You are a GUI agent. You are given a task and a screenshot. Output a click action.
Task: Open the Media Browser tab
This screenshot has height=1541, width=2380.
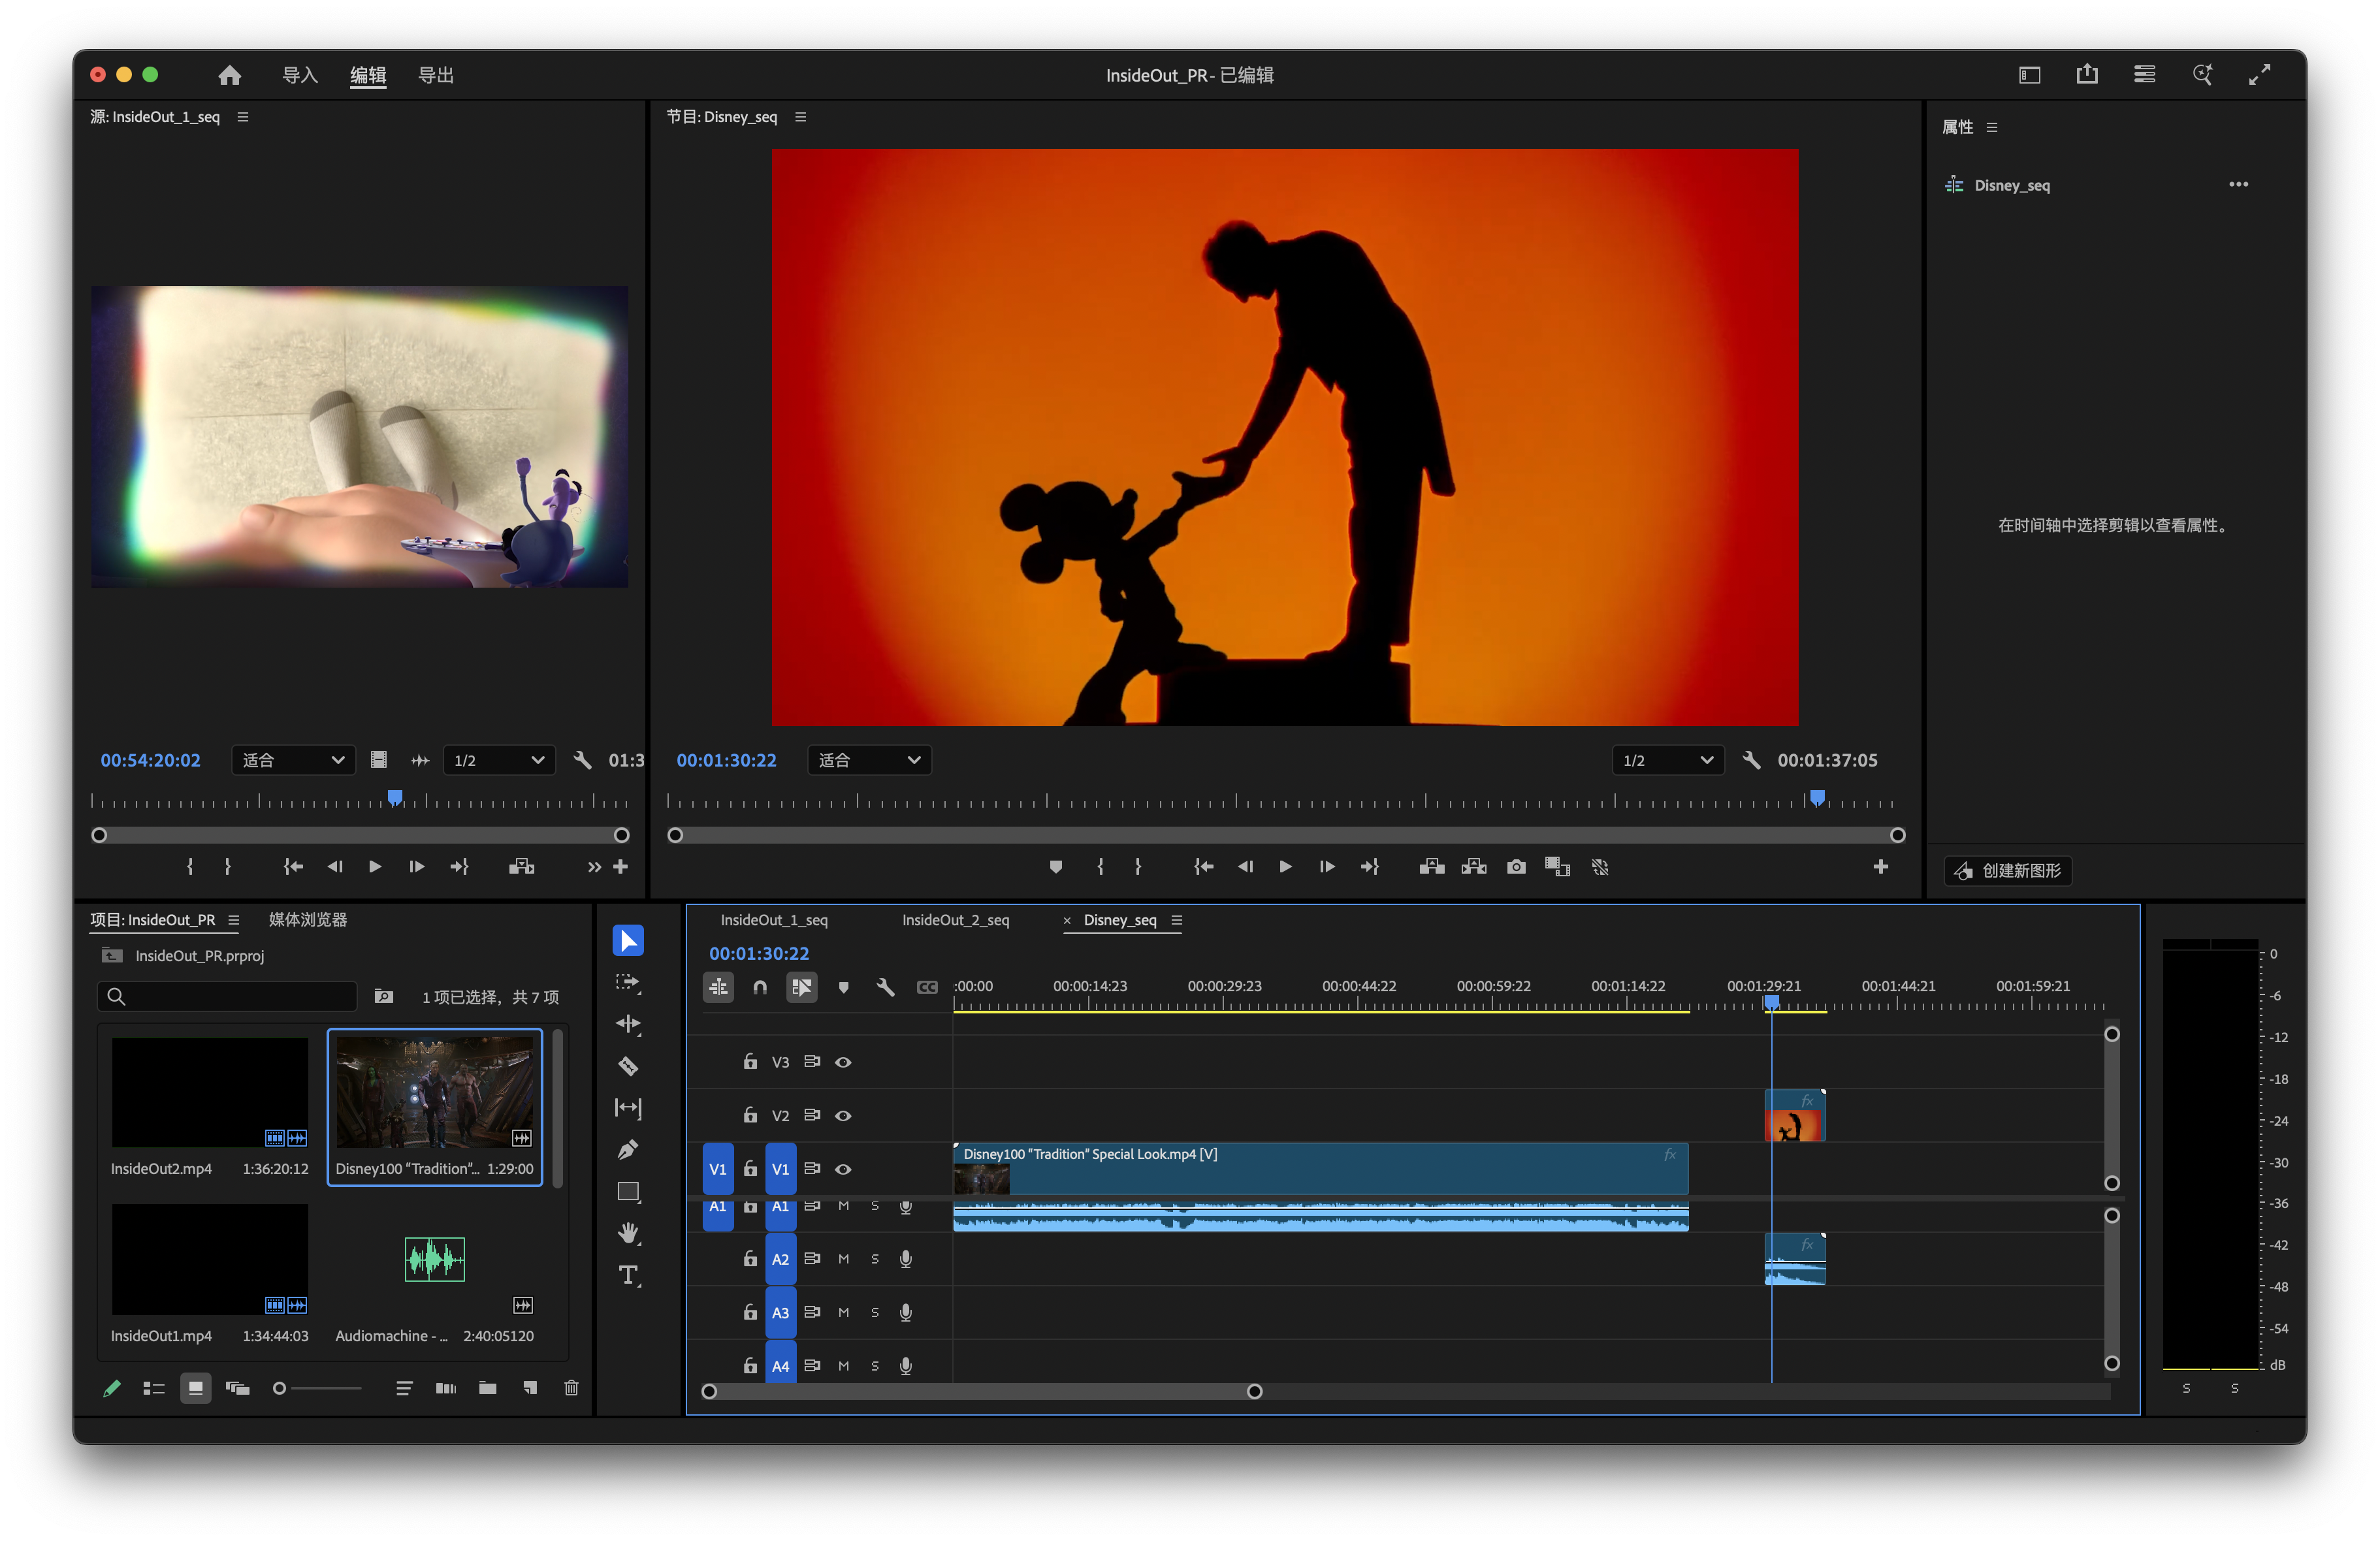308,920
